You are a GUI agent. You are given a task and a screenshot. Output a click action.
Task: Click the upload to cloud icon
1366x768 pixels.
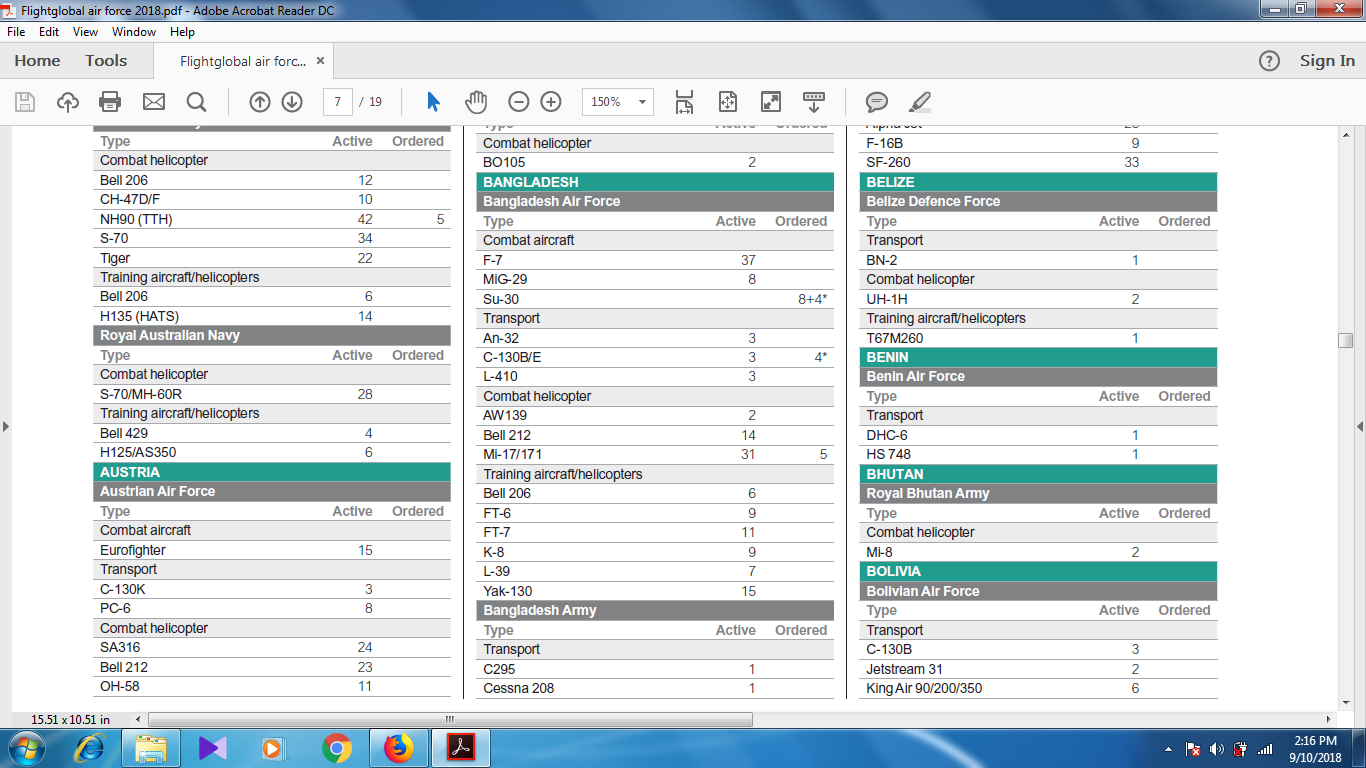tap(67, 102)
